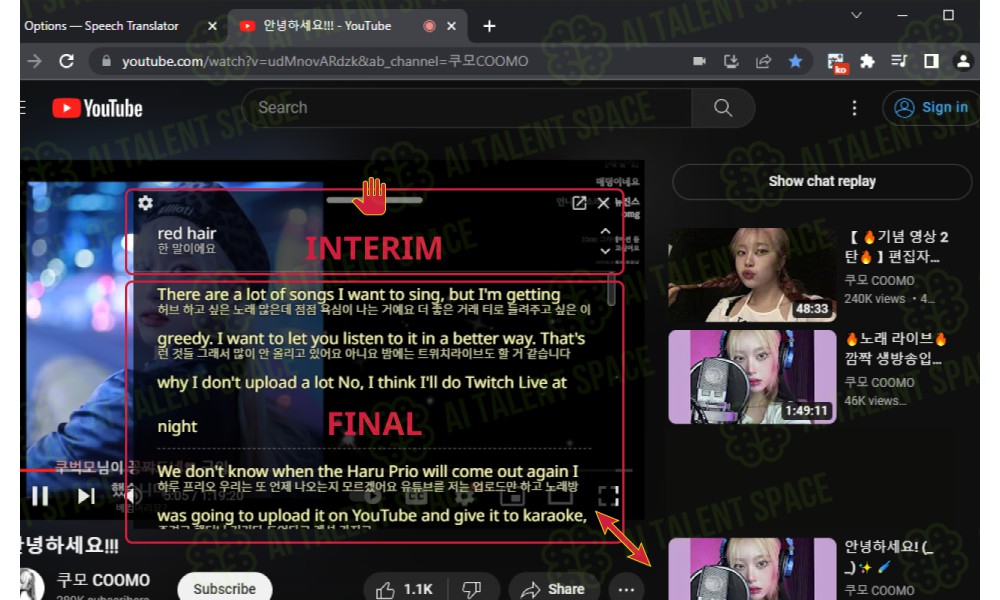
Task: Click Show chat replay
Action: click(x=822, y=181)
